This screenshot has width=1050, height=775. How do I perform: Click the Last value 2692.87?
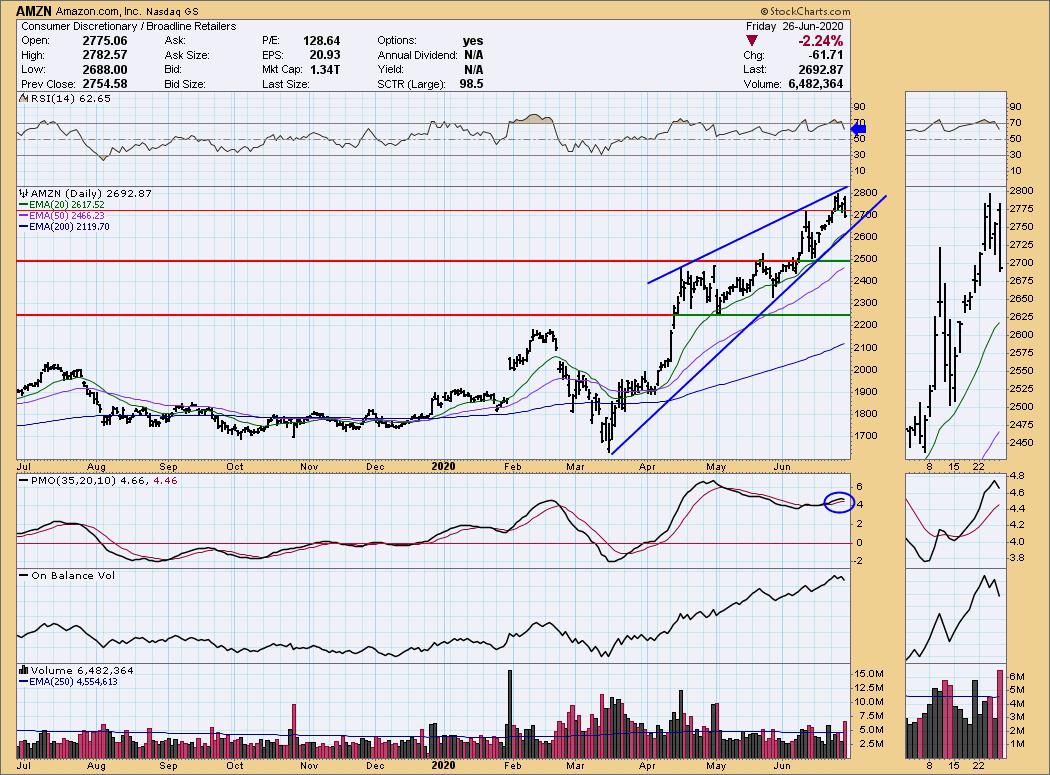tap(820, 70)
